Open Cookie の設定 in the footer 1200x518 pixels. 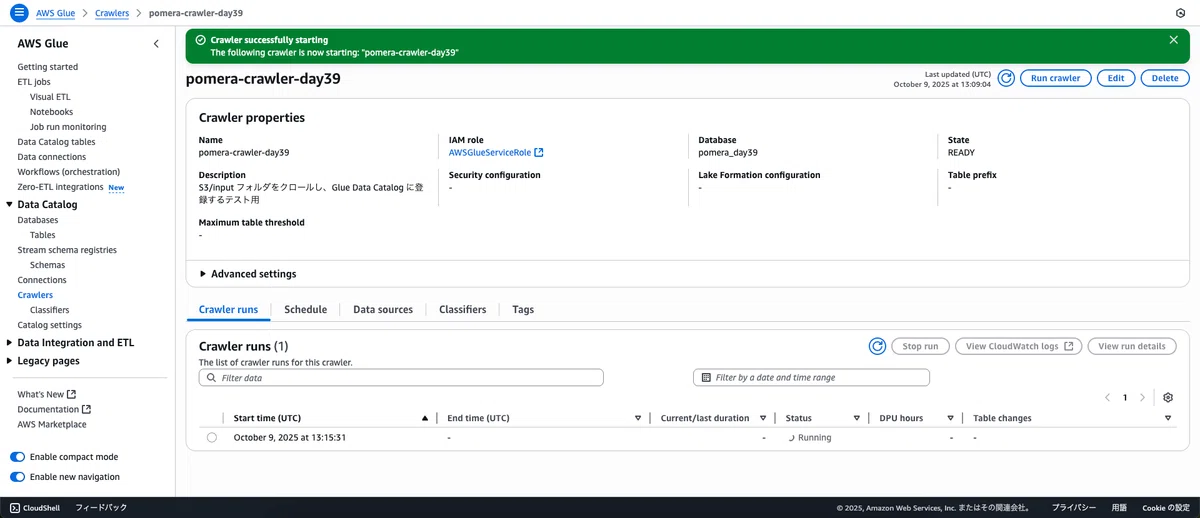[x=1166, y=508]
